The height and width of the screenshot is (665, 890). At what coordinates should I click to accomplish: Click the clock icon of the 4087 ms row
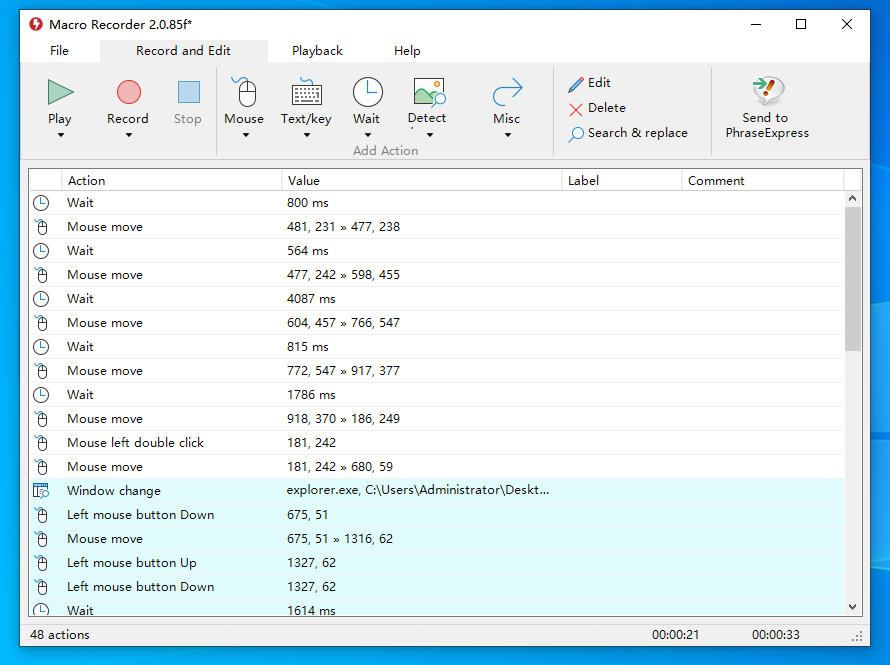41,298
